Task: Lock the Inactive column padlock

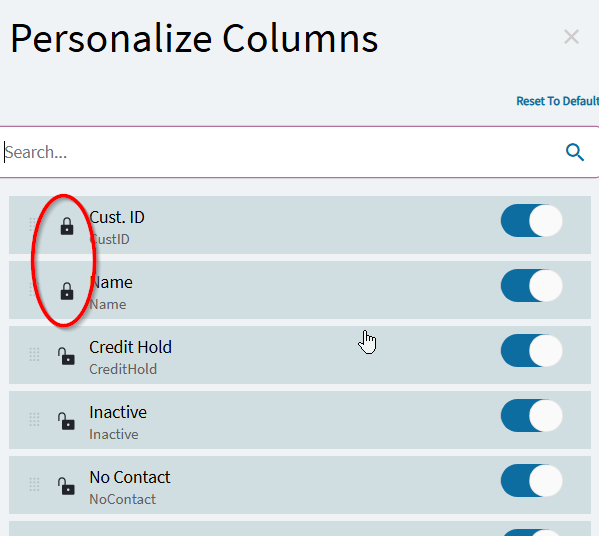Action: pos(66,421)
